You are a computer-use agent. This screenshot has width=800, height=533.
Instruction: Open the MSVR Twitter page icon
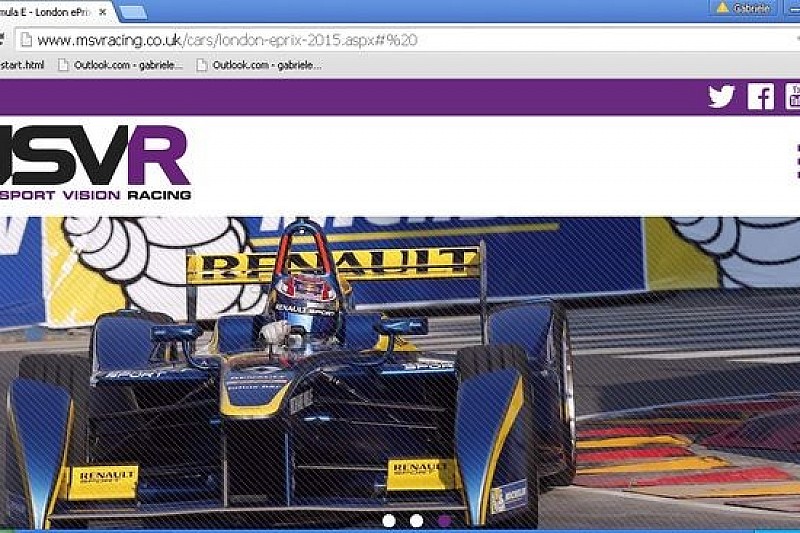coord(721,96)
